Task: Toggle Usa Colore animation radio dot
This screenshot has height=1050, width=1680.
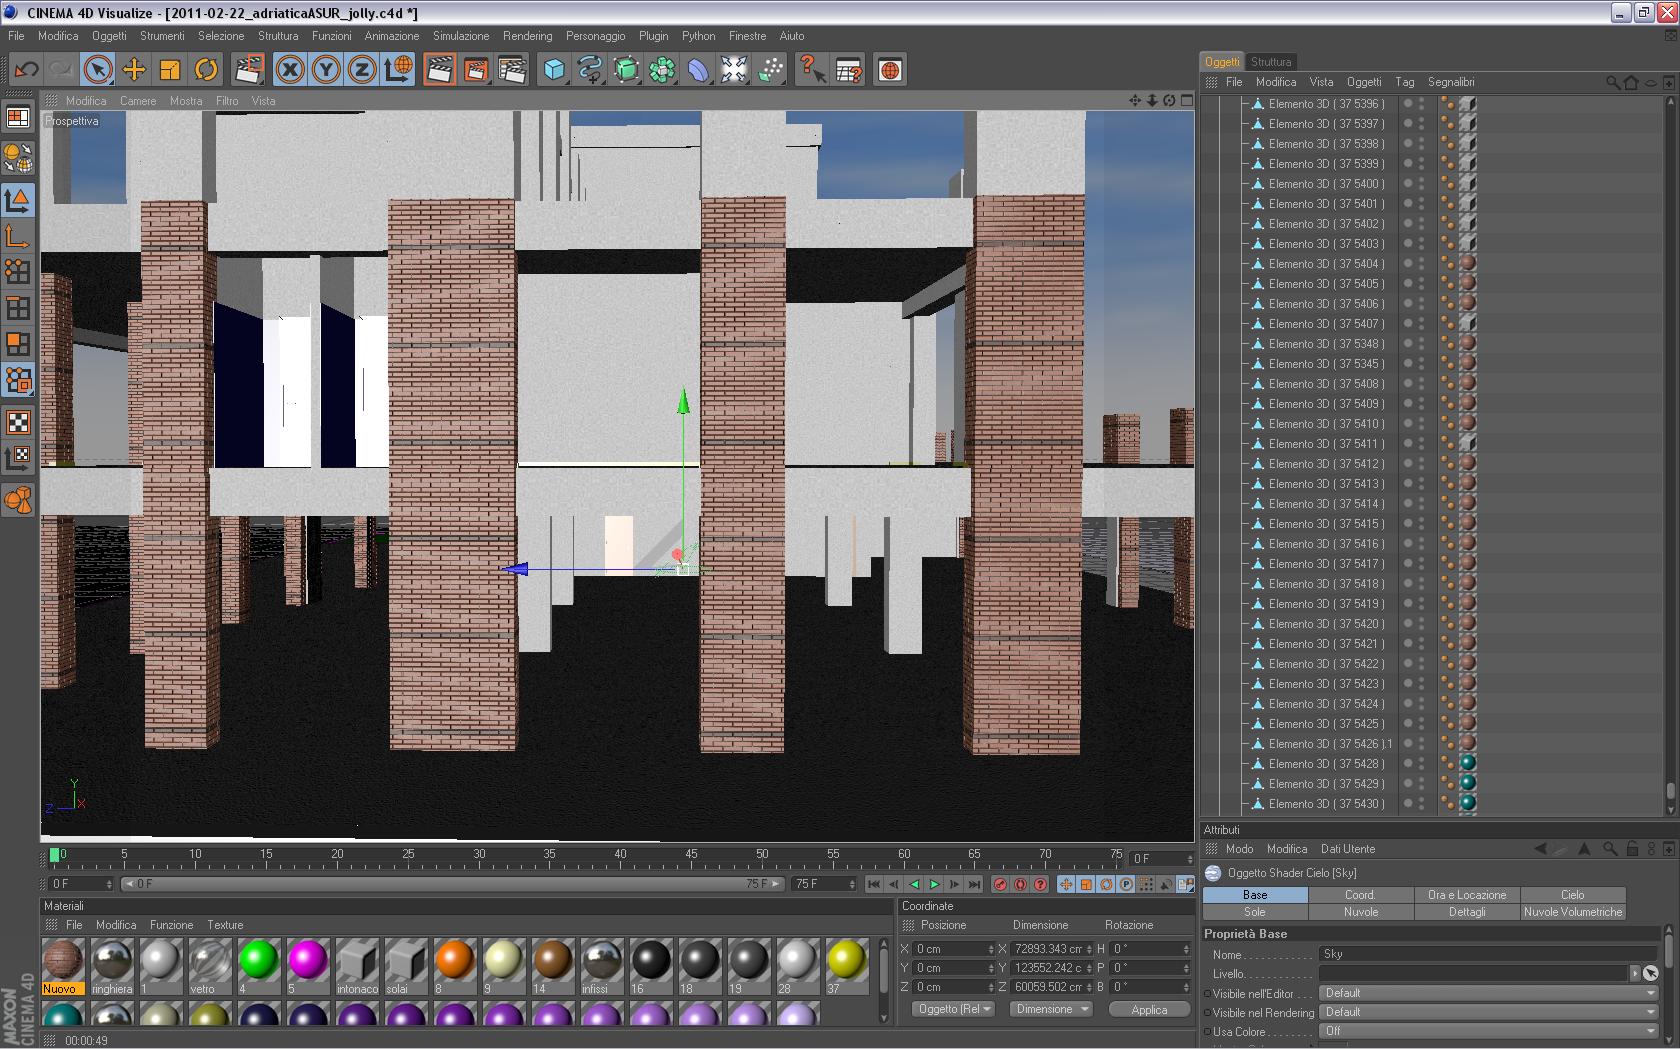Action: 1208,1032
